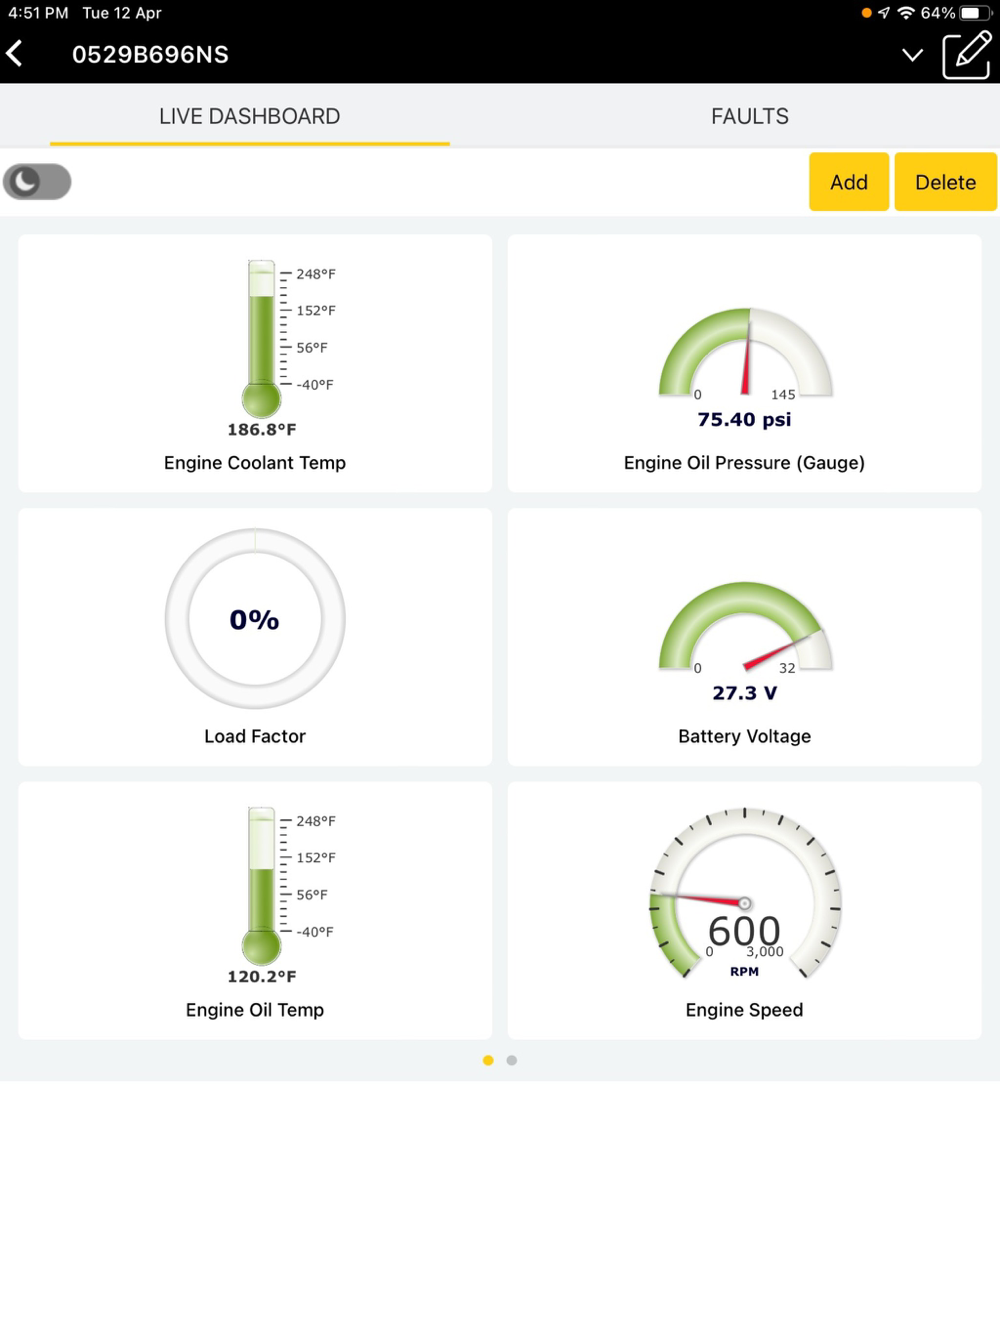Screen dimensions: 1000x1334
Task: Expand the header dropdown chevron
Action: coord(912,55)
